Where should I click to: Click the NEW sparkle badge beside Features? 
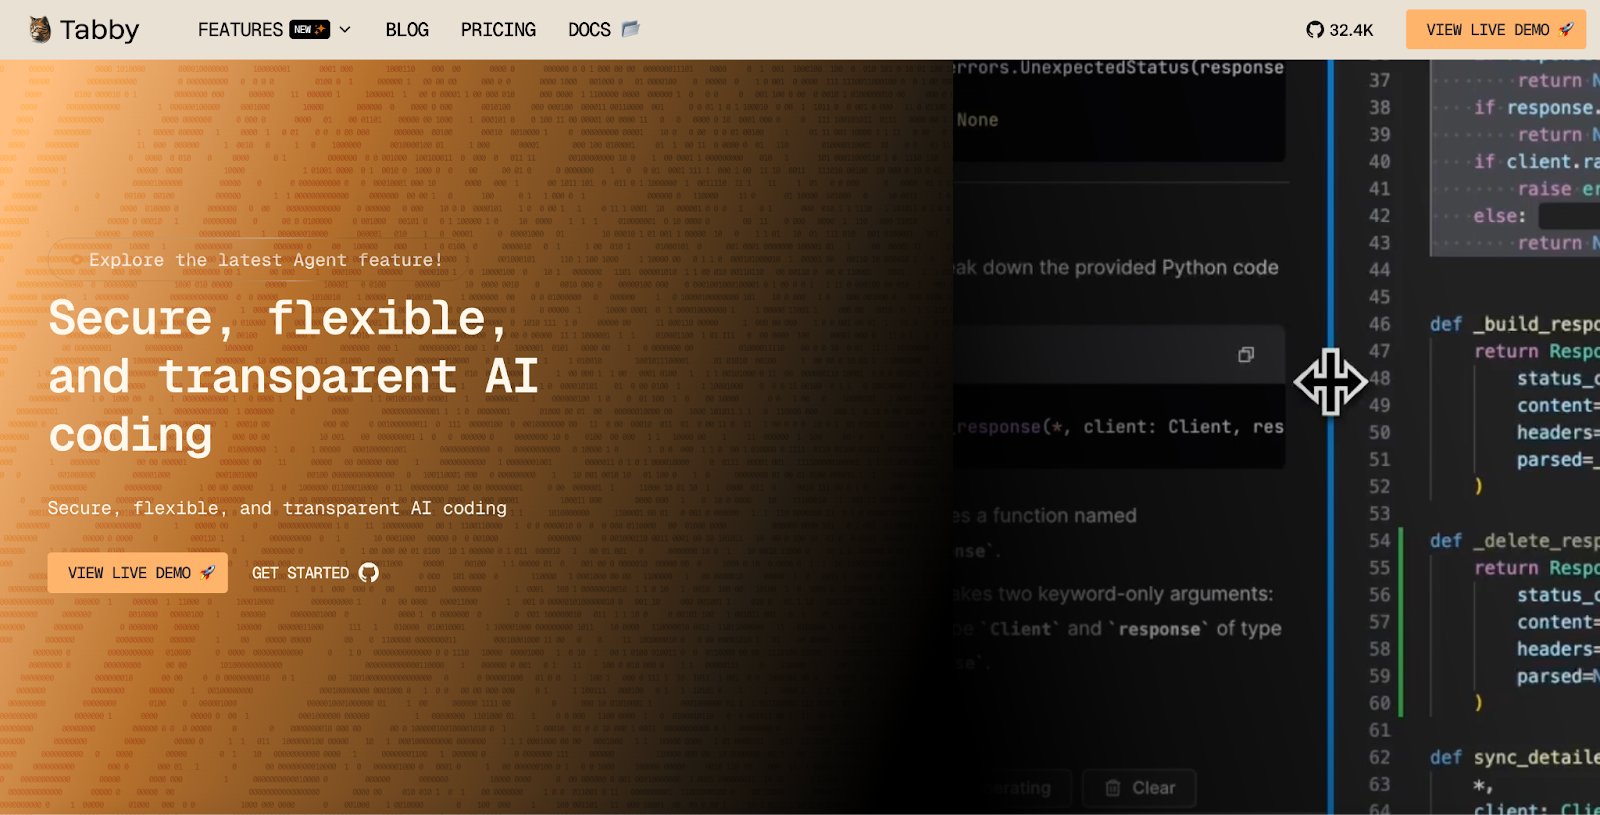309,30
